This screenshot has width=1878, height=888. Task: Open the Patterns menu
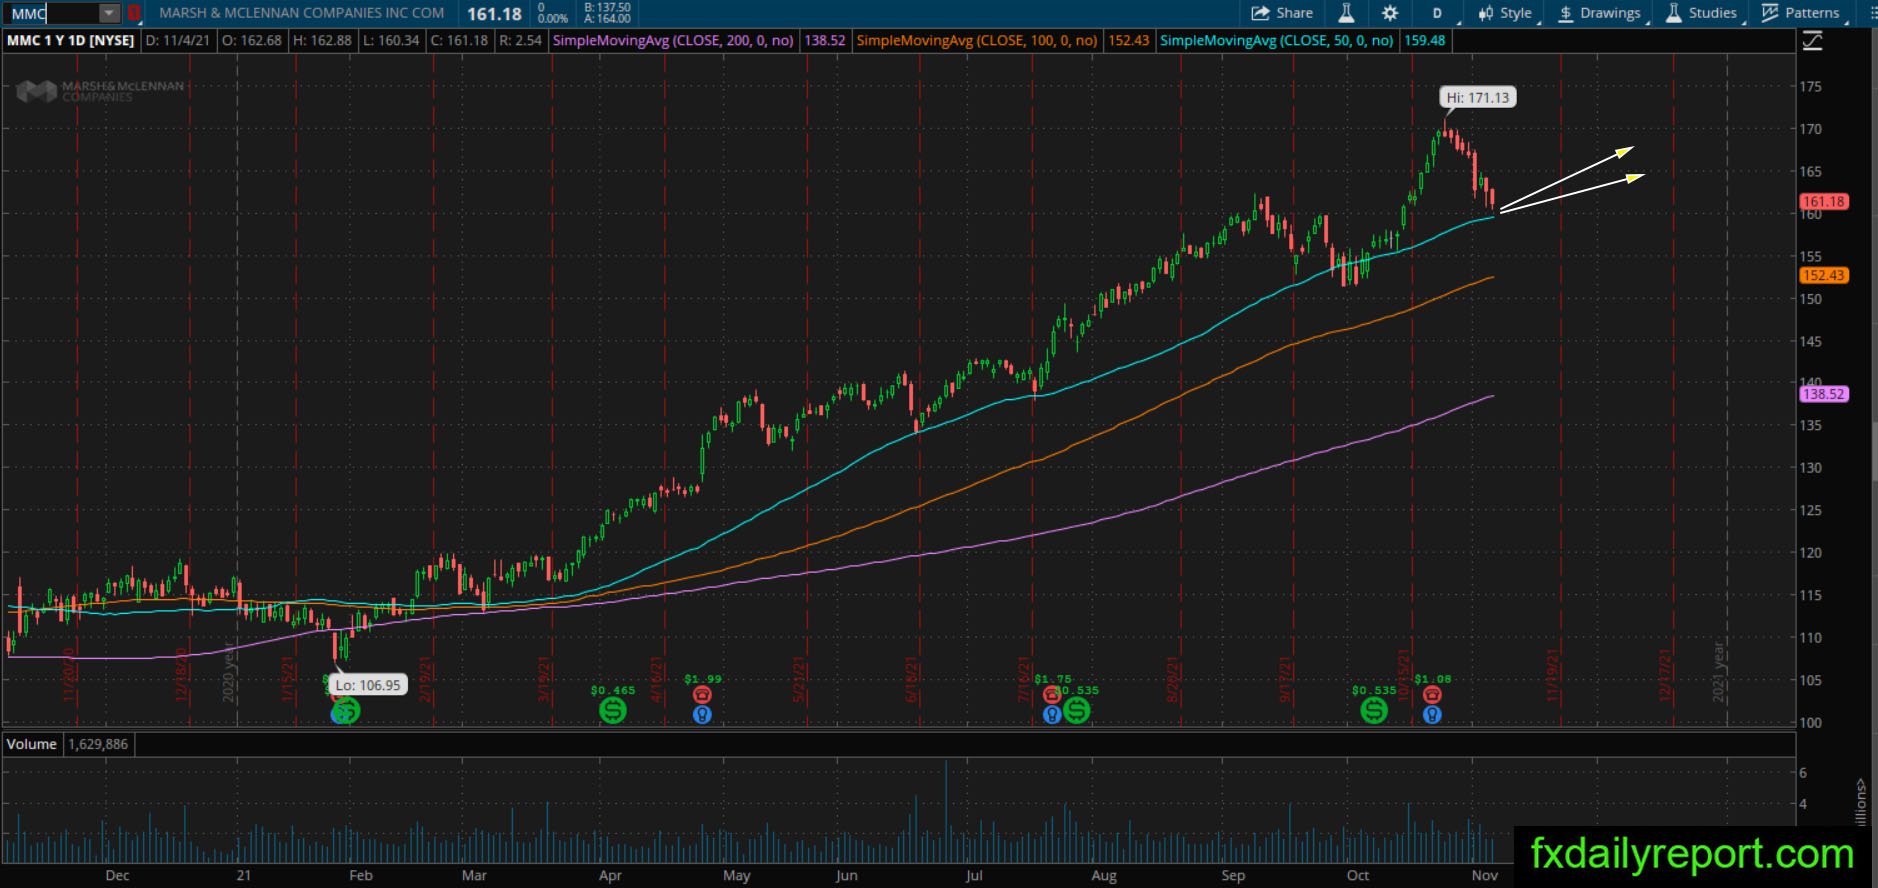point(1800,13)
